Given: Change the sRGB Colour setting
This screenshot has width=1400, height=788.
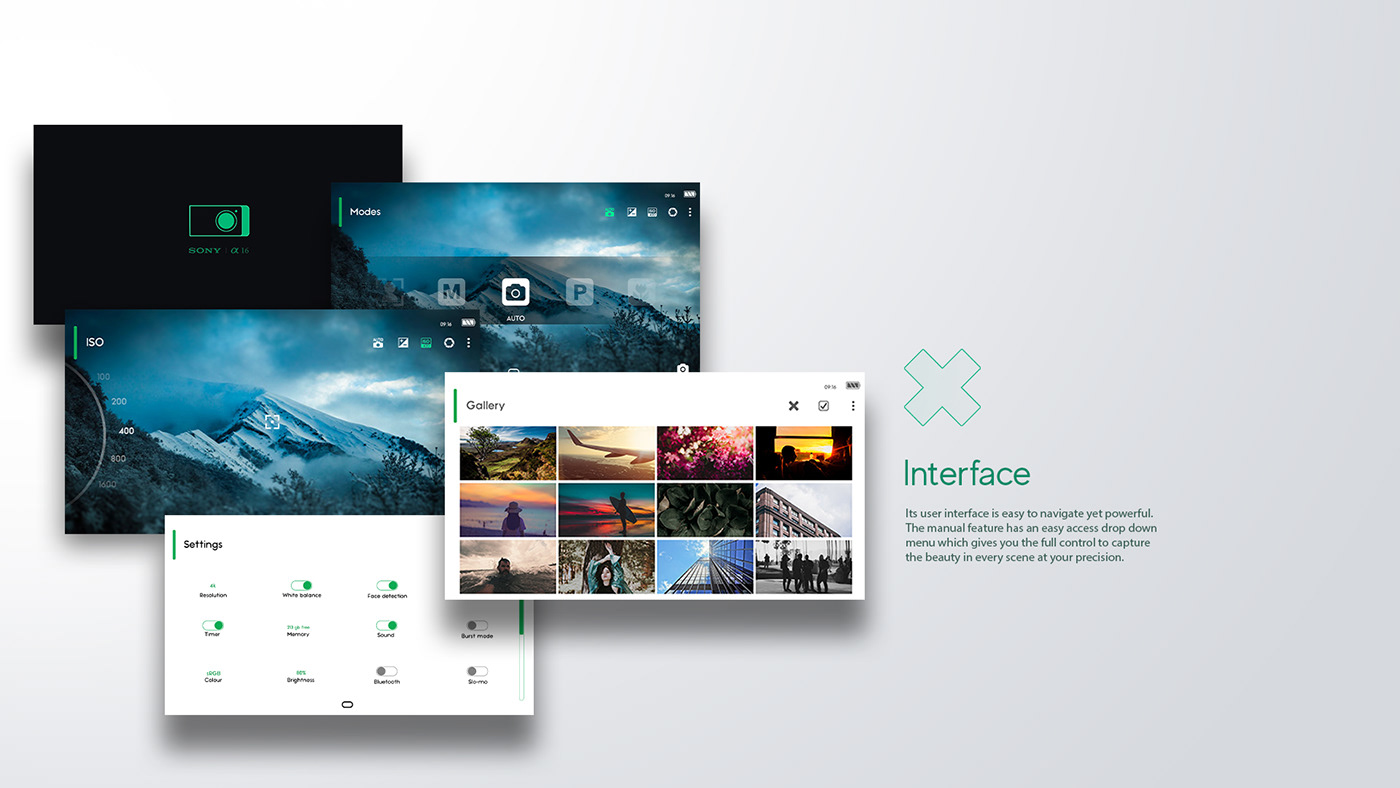Looking at the screenshot, I should 213,677.
